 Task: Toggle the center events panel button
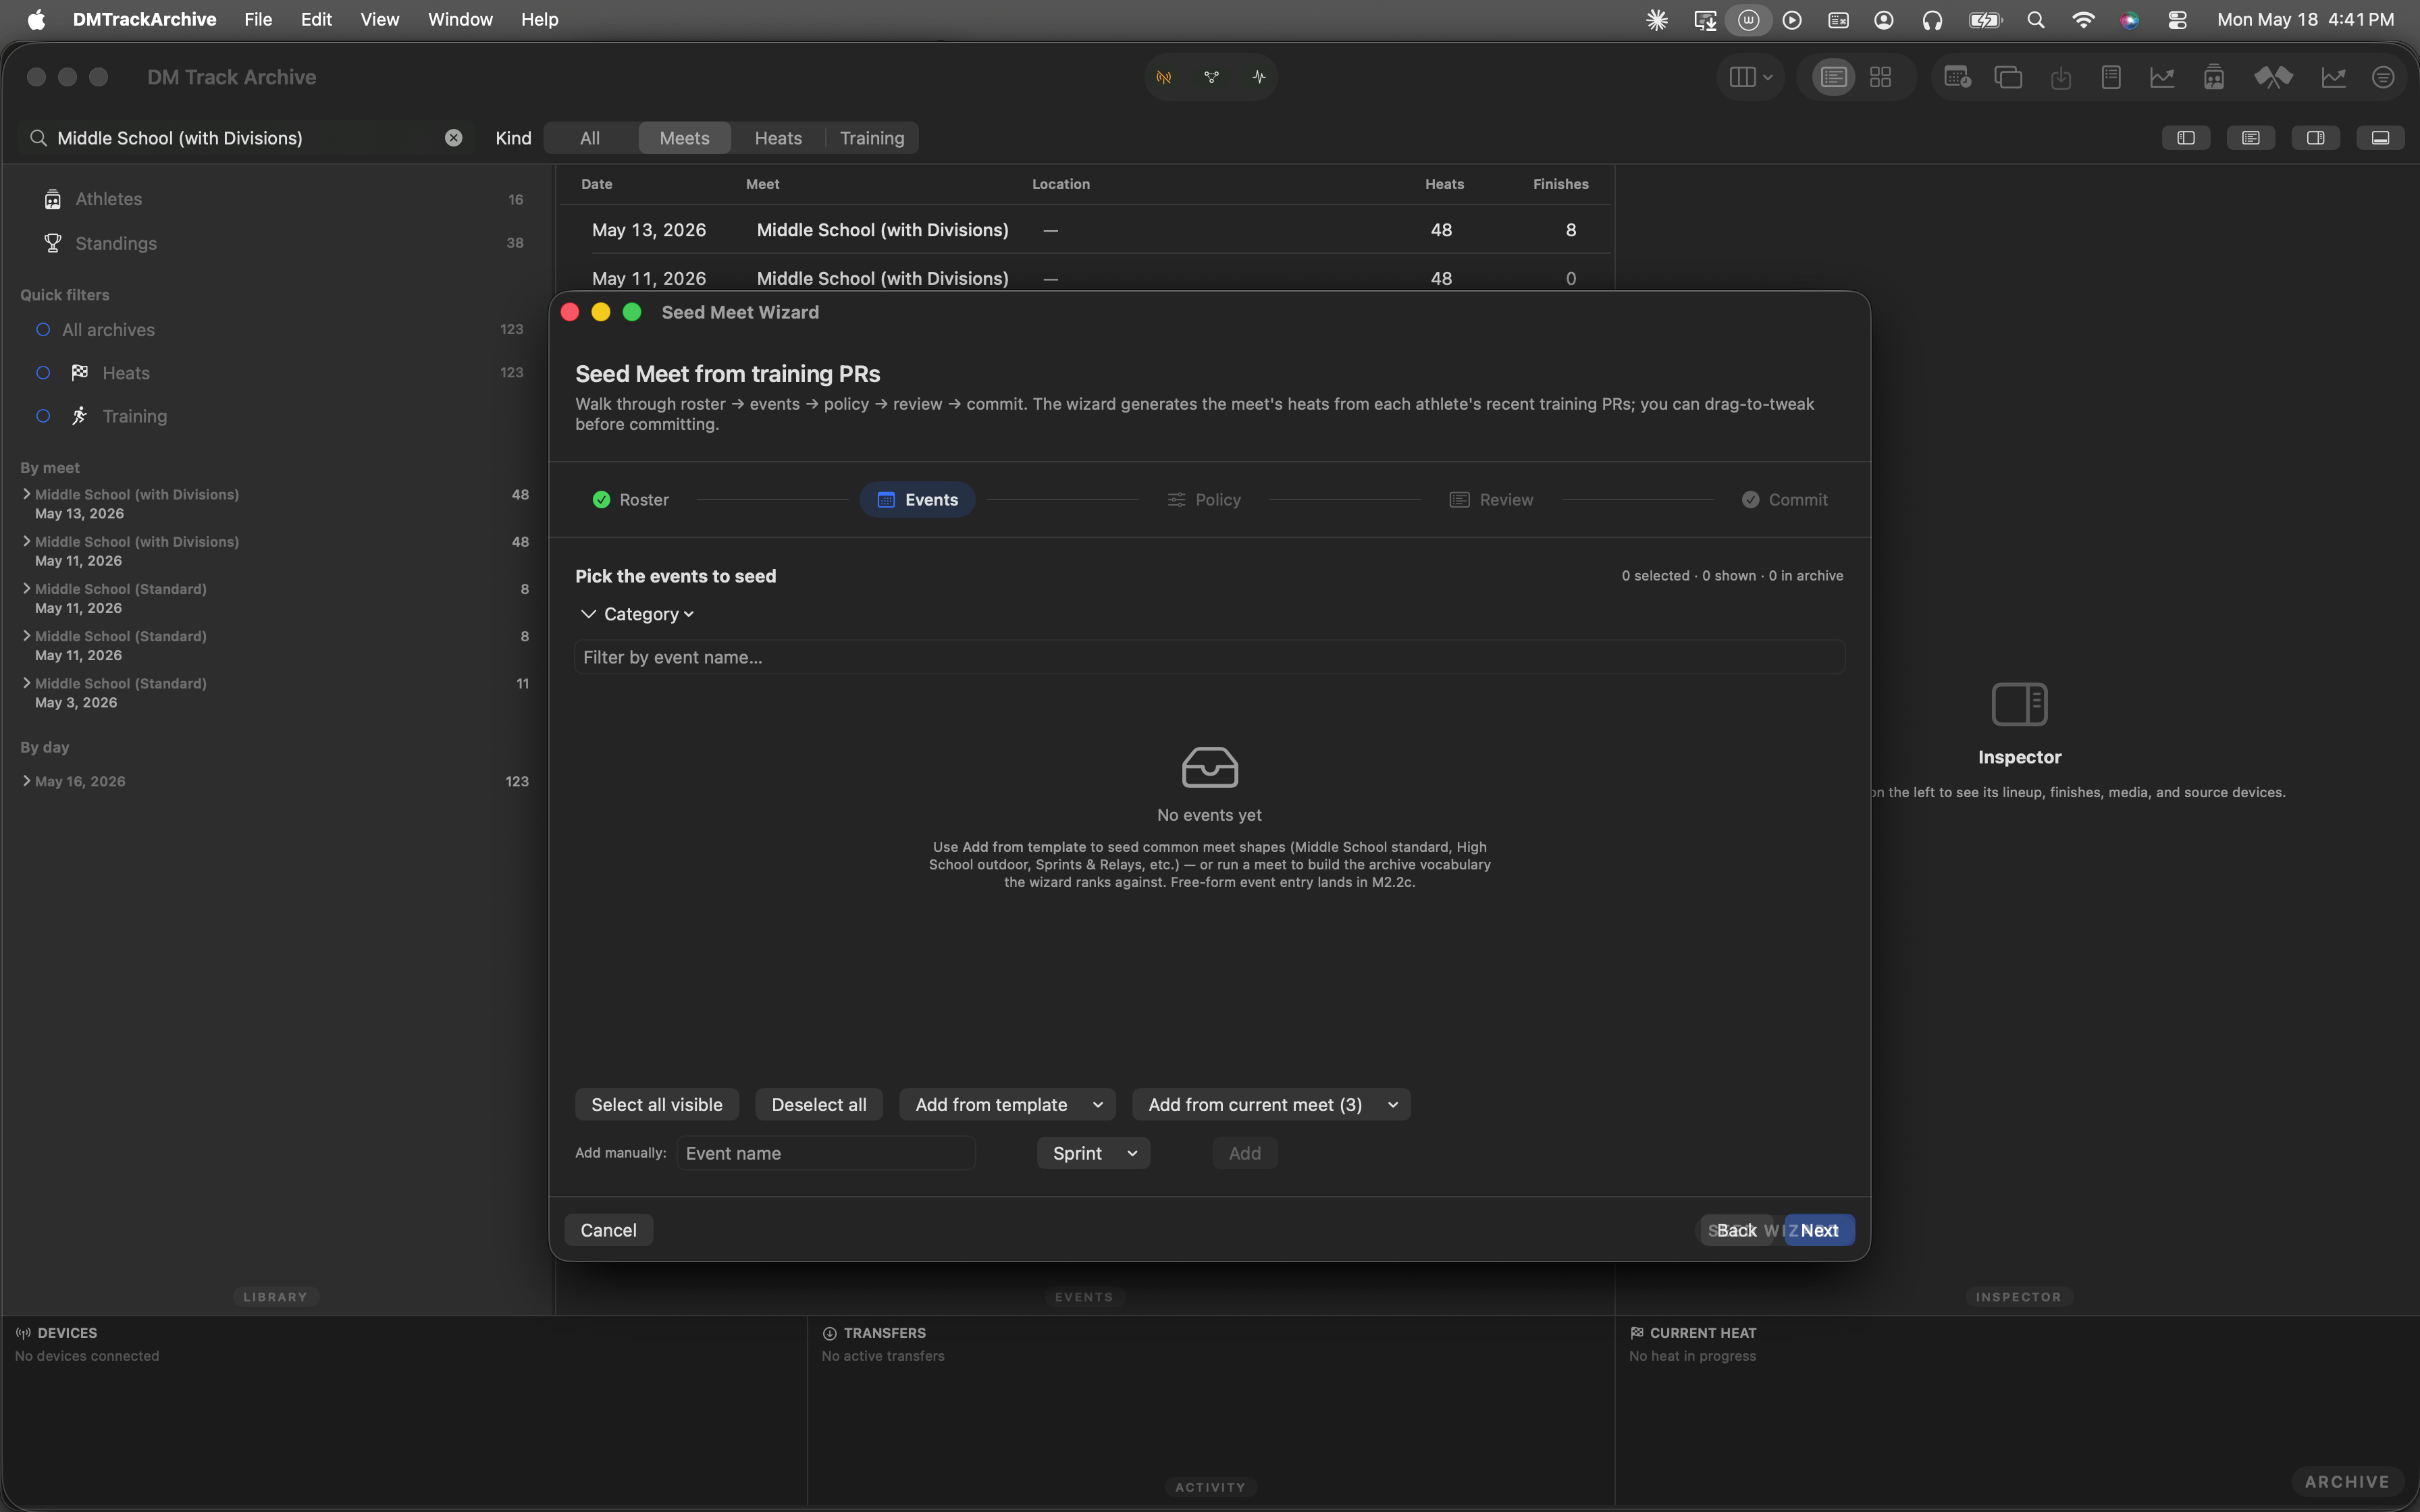click(2250, 138)
